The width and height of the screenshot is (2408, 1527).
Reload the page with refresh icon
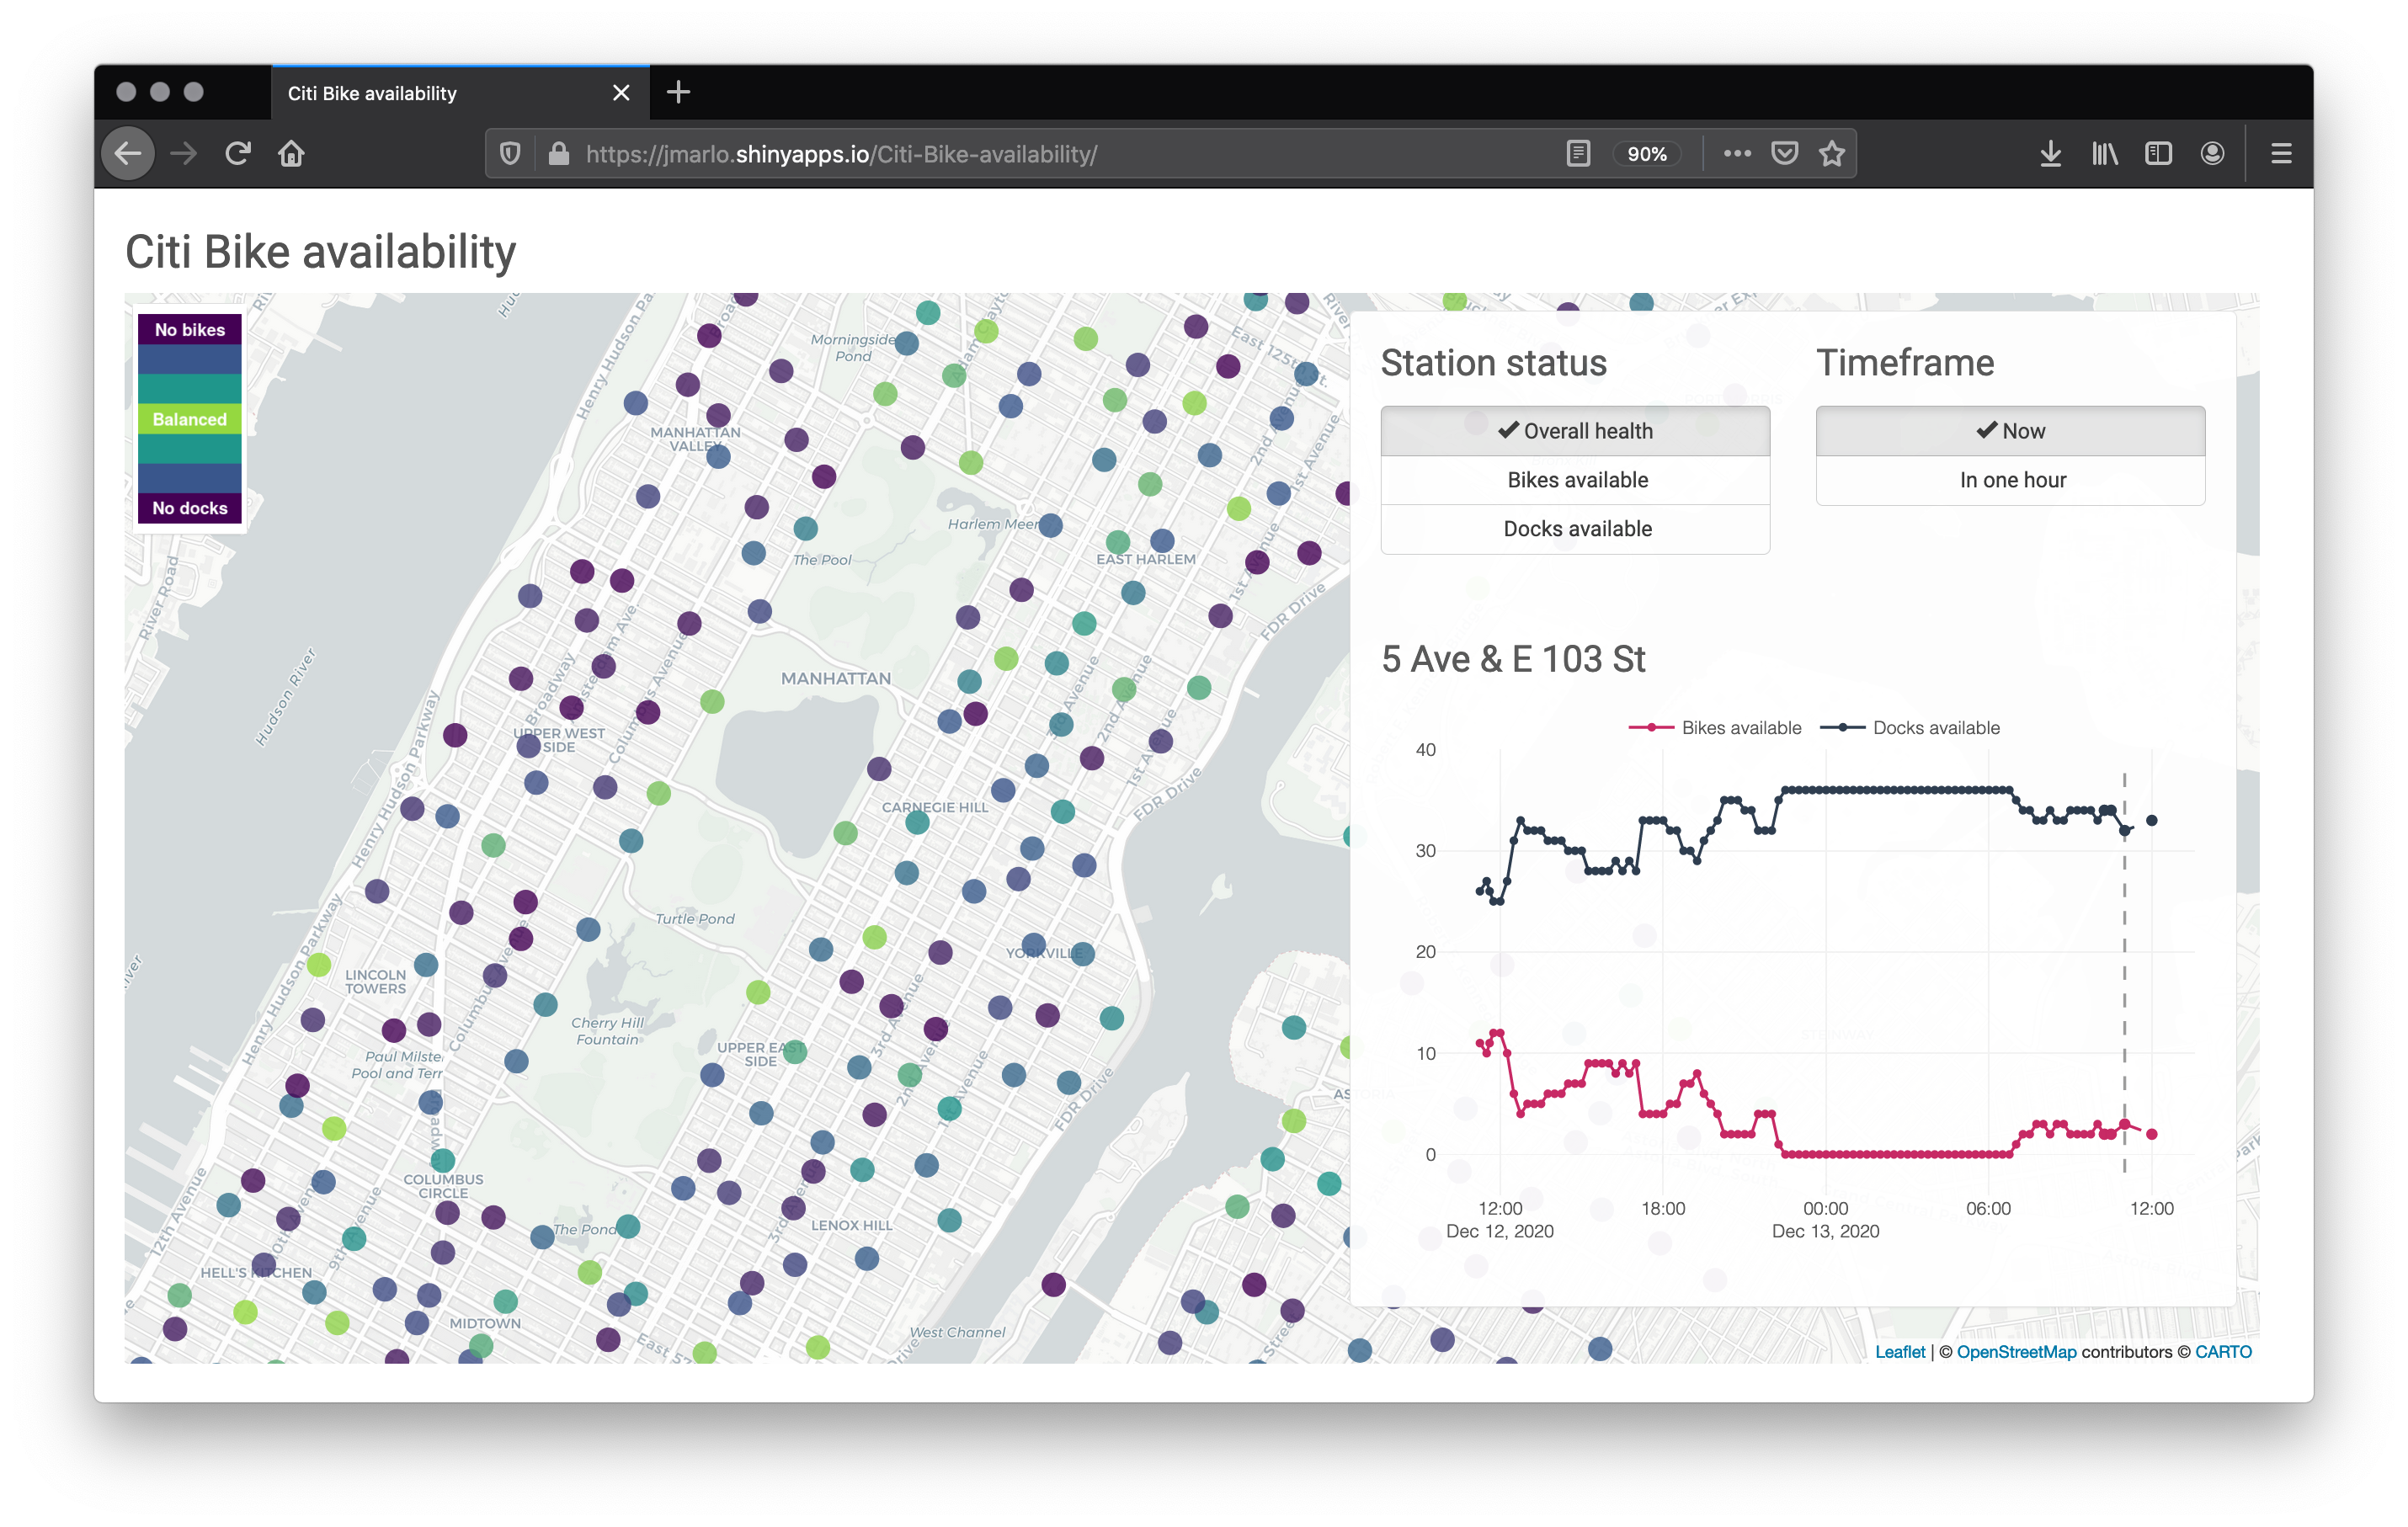[x=237, y=154]
